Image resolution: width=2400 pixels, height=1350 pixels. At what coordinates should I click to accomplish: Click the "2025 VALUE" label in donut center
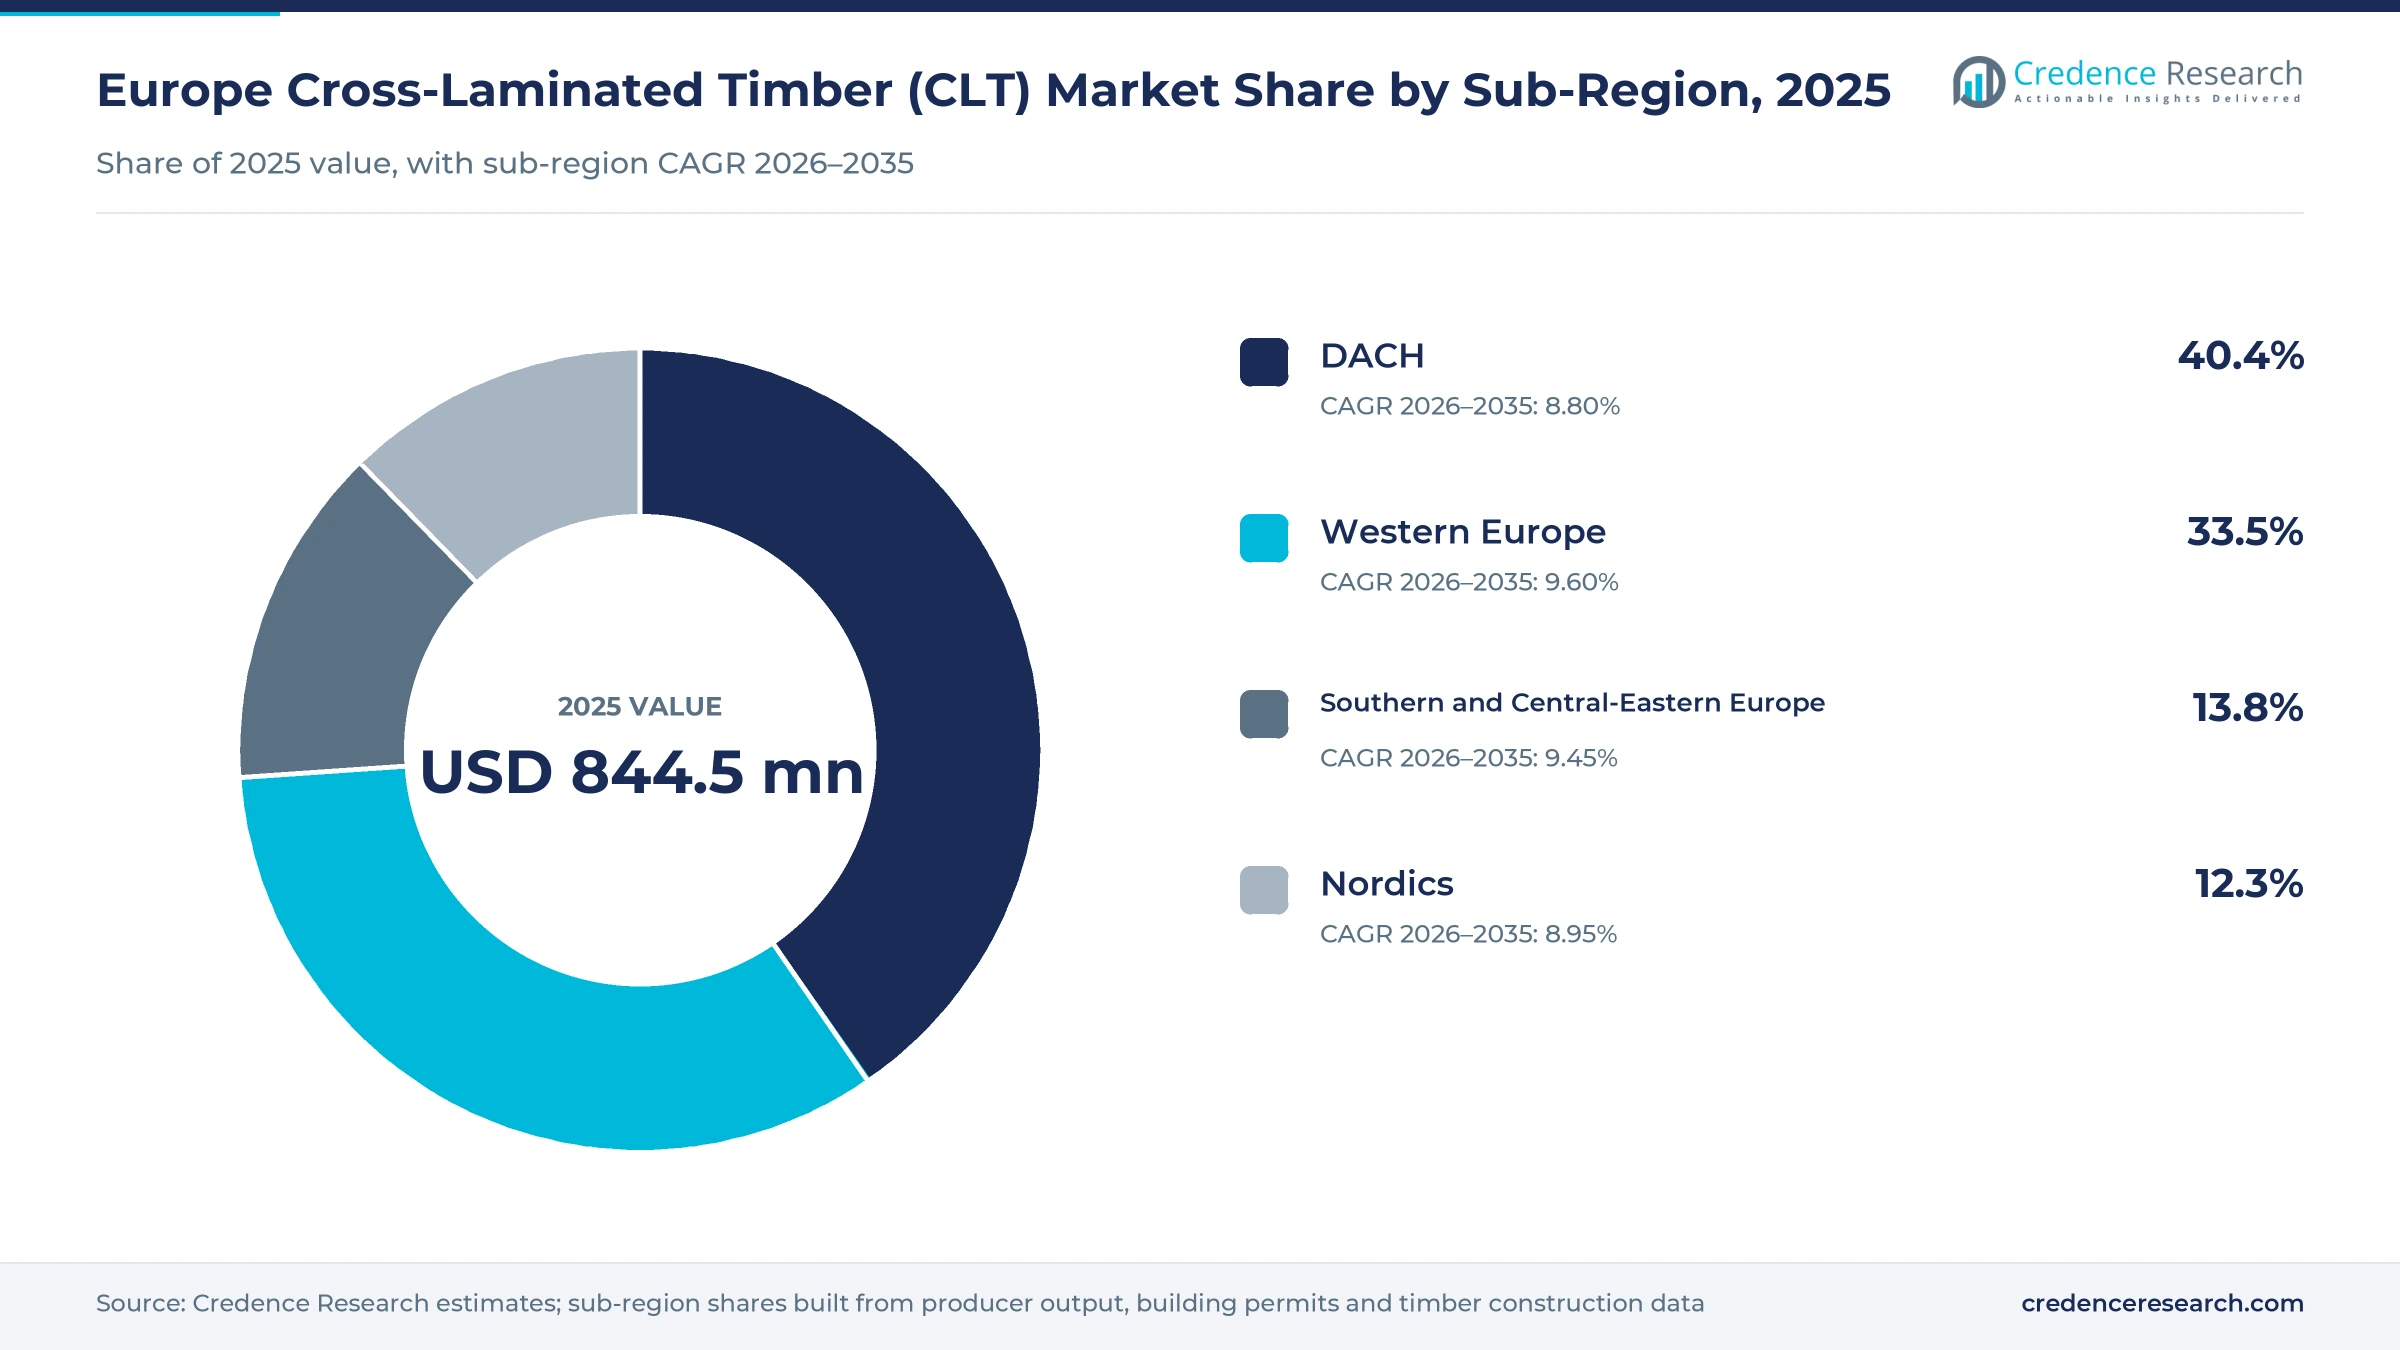tap(640, 707)
